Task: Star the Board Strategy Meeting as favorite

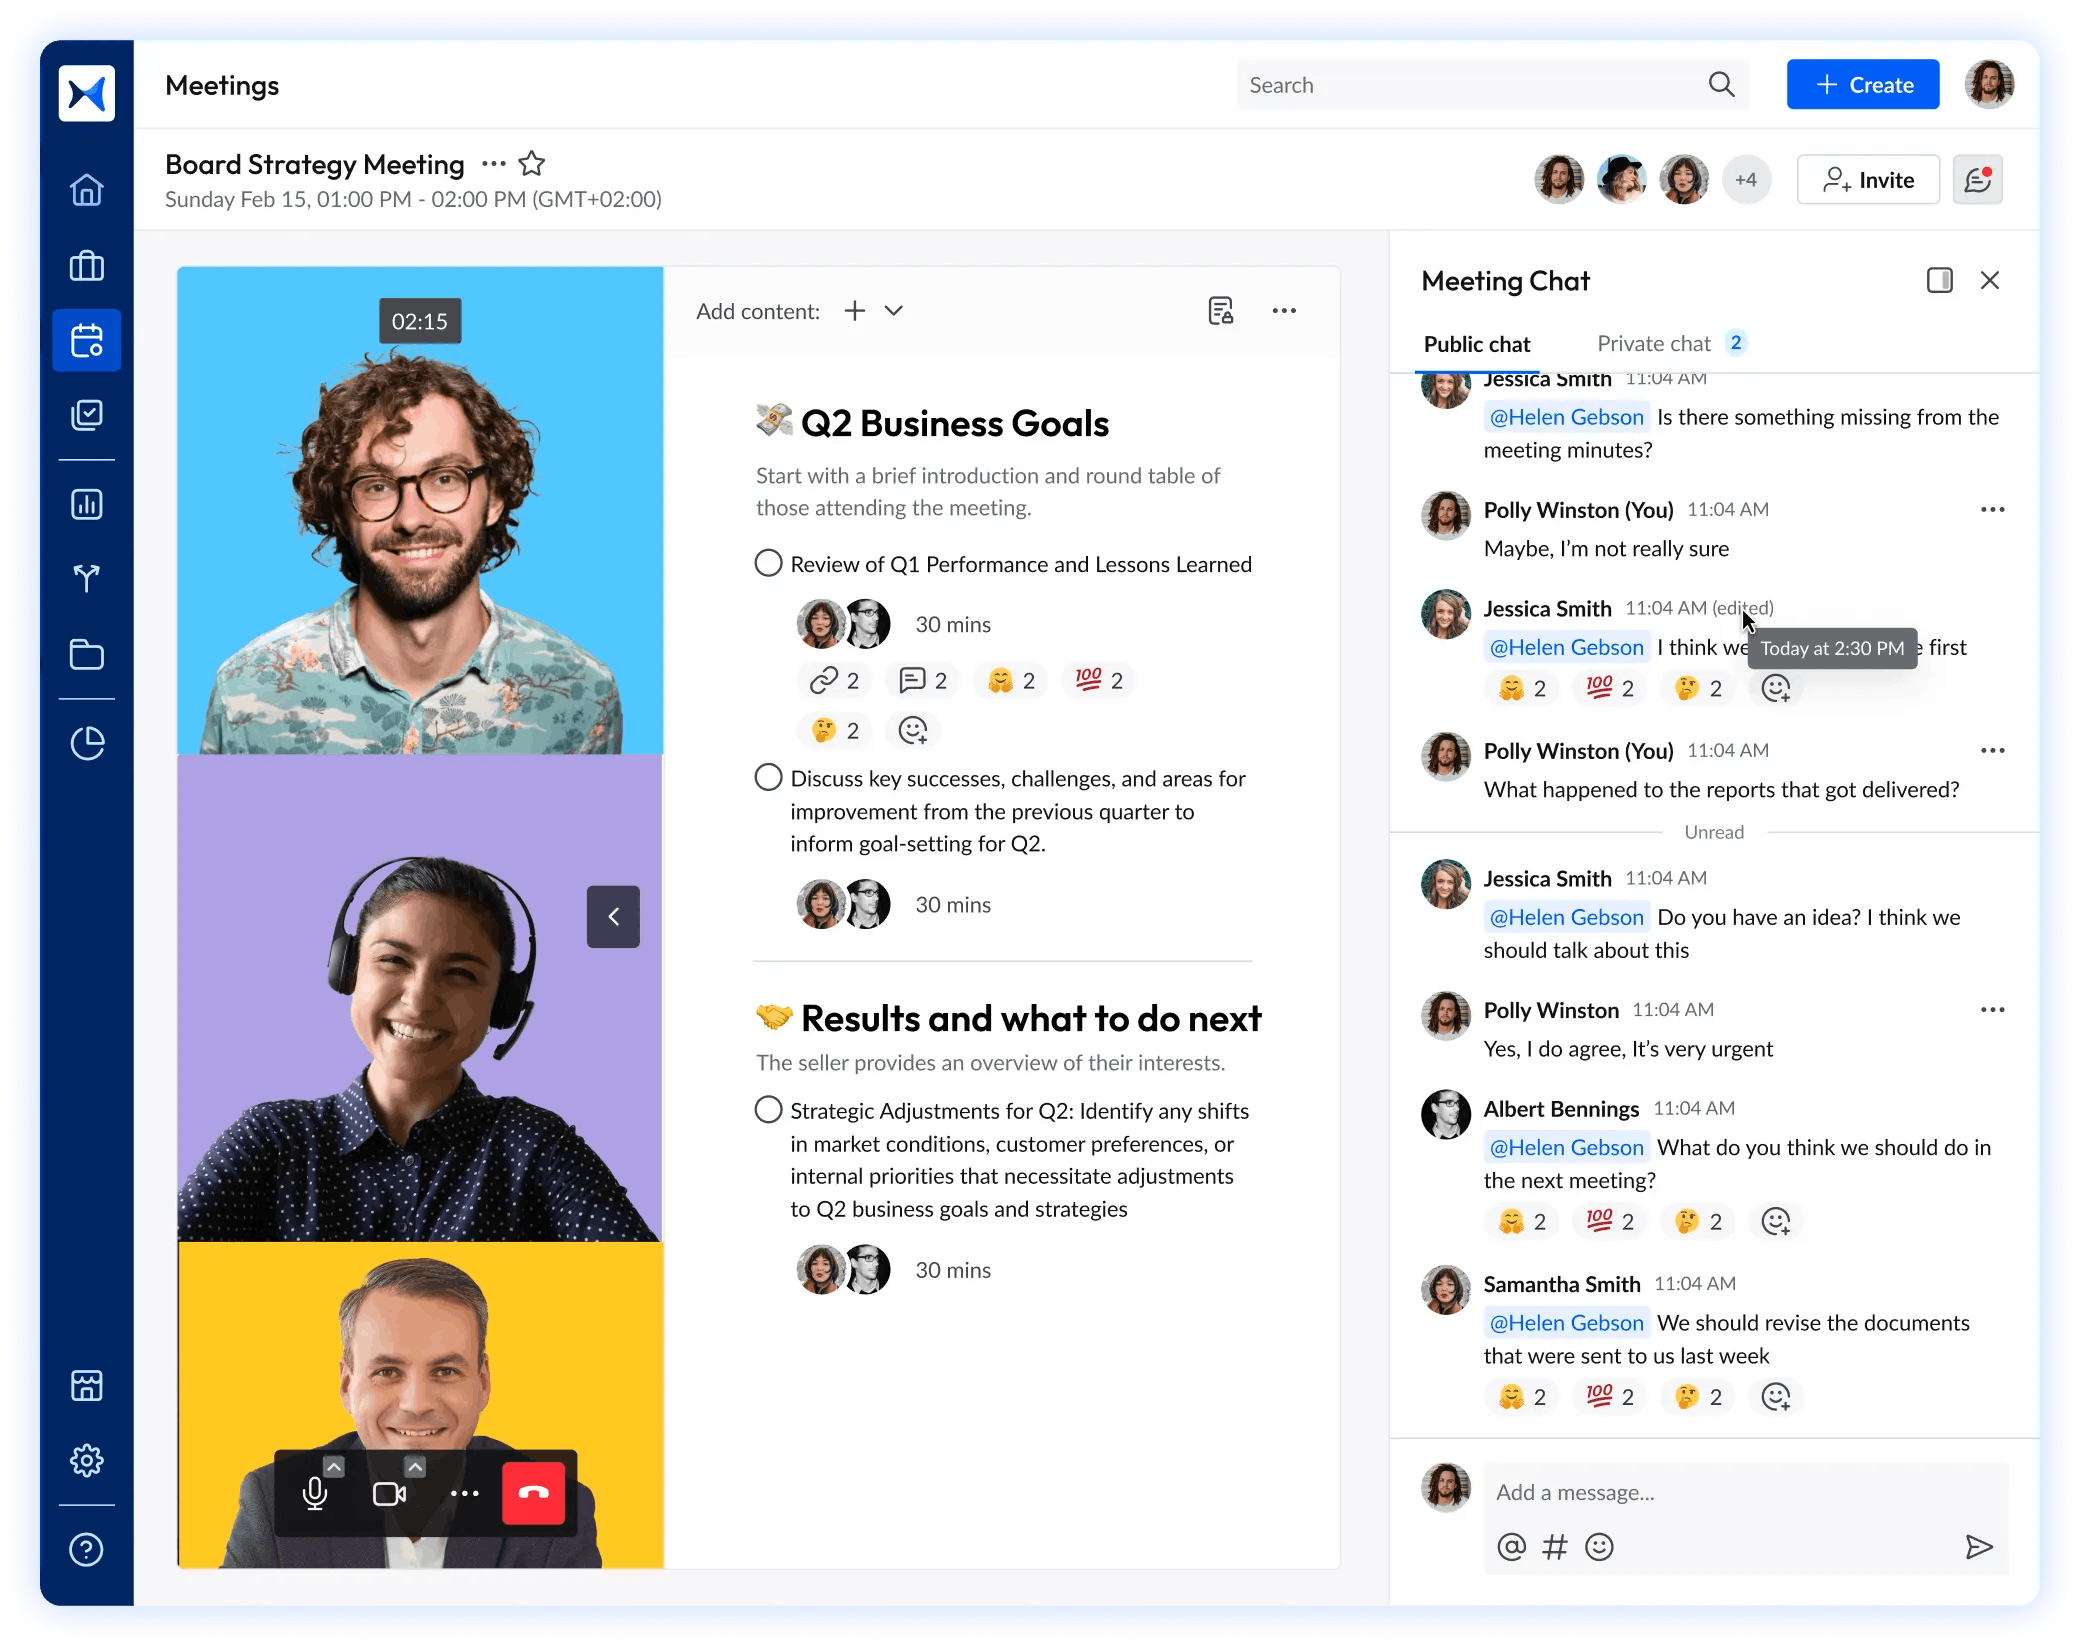Action: point(532,164)
